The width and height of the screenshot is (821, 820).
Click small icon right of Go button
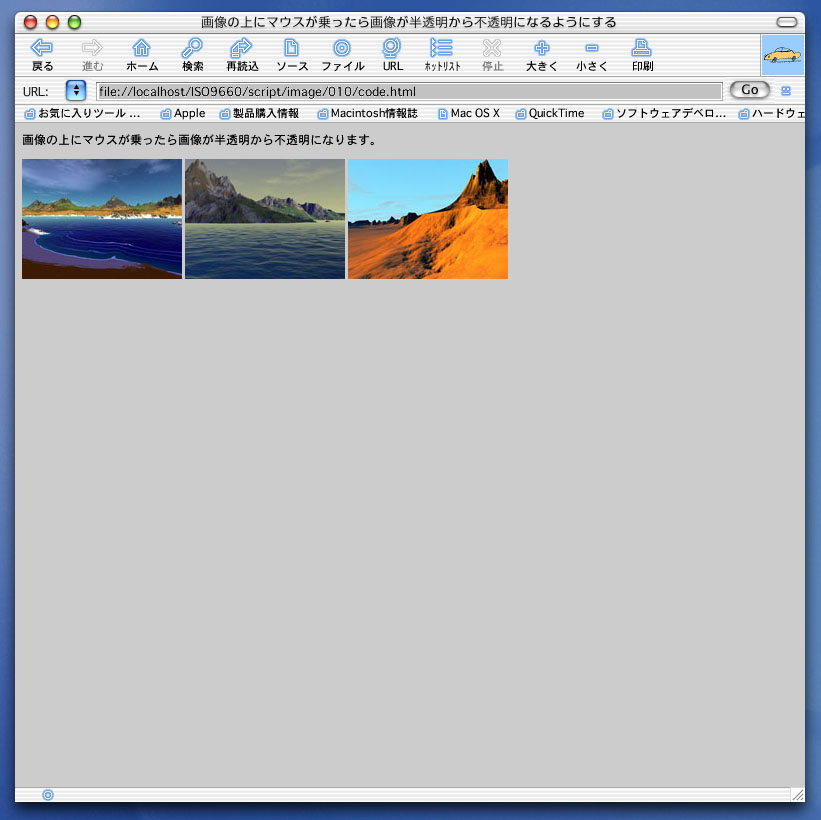click(x=785, y=91)
